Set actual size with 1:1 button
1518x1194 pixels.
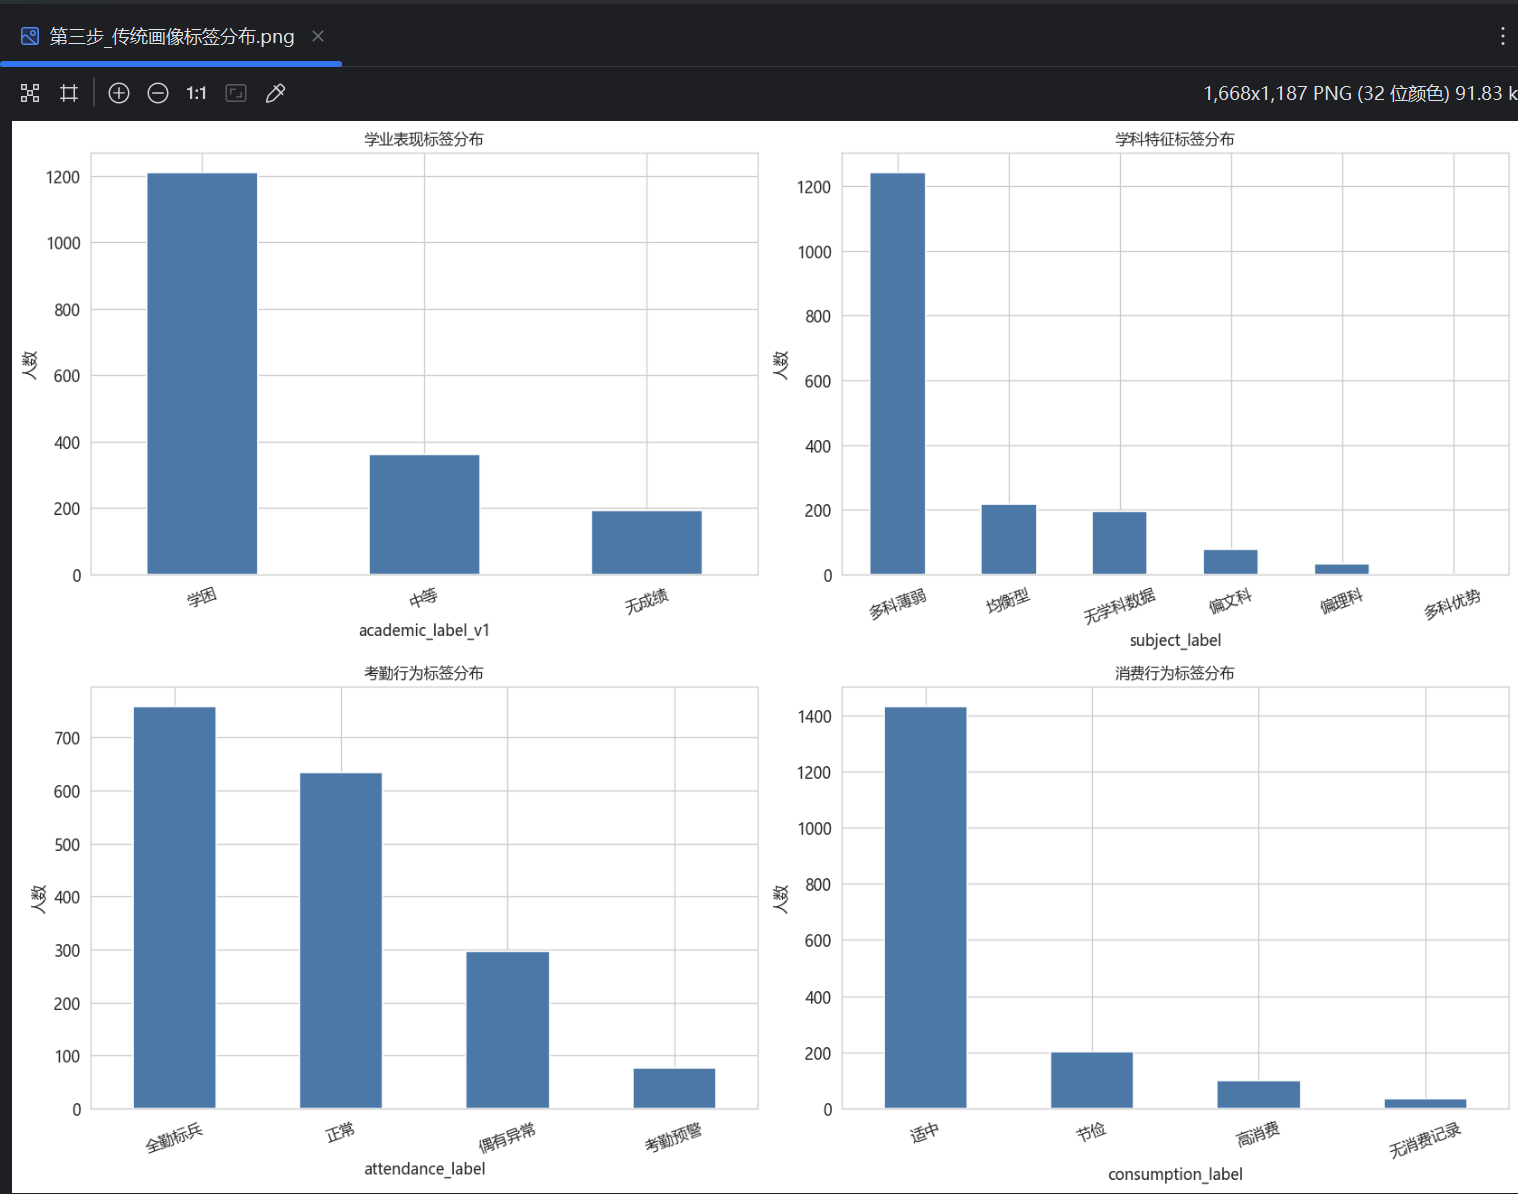(196, 93)
